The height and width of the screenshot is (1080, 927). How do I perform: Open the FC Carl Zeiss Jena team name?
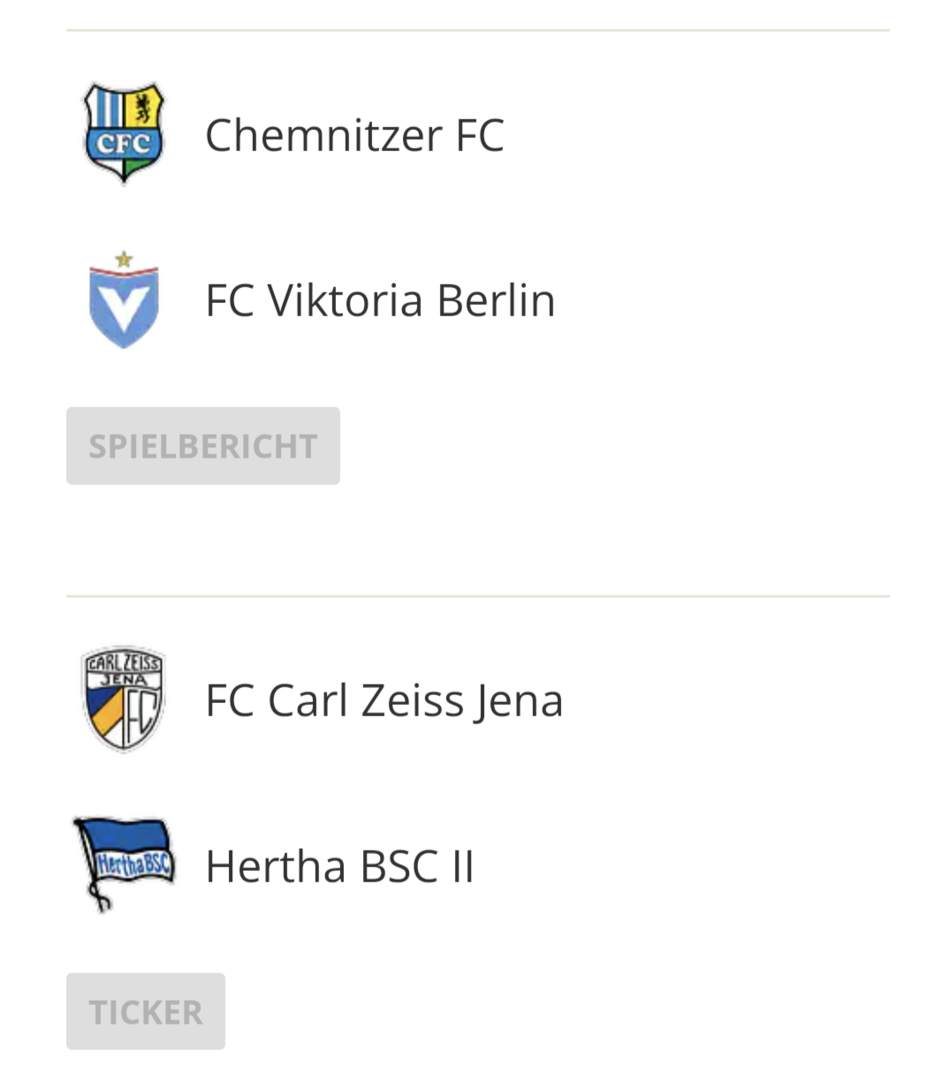[384, 700]
